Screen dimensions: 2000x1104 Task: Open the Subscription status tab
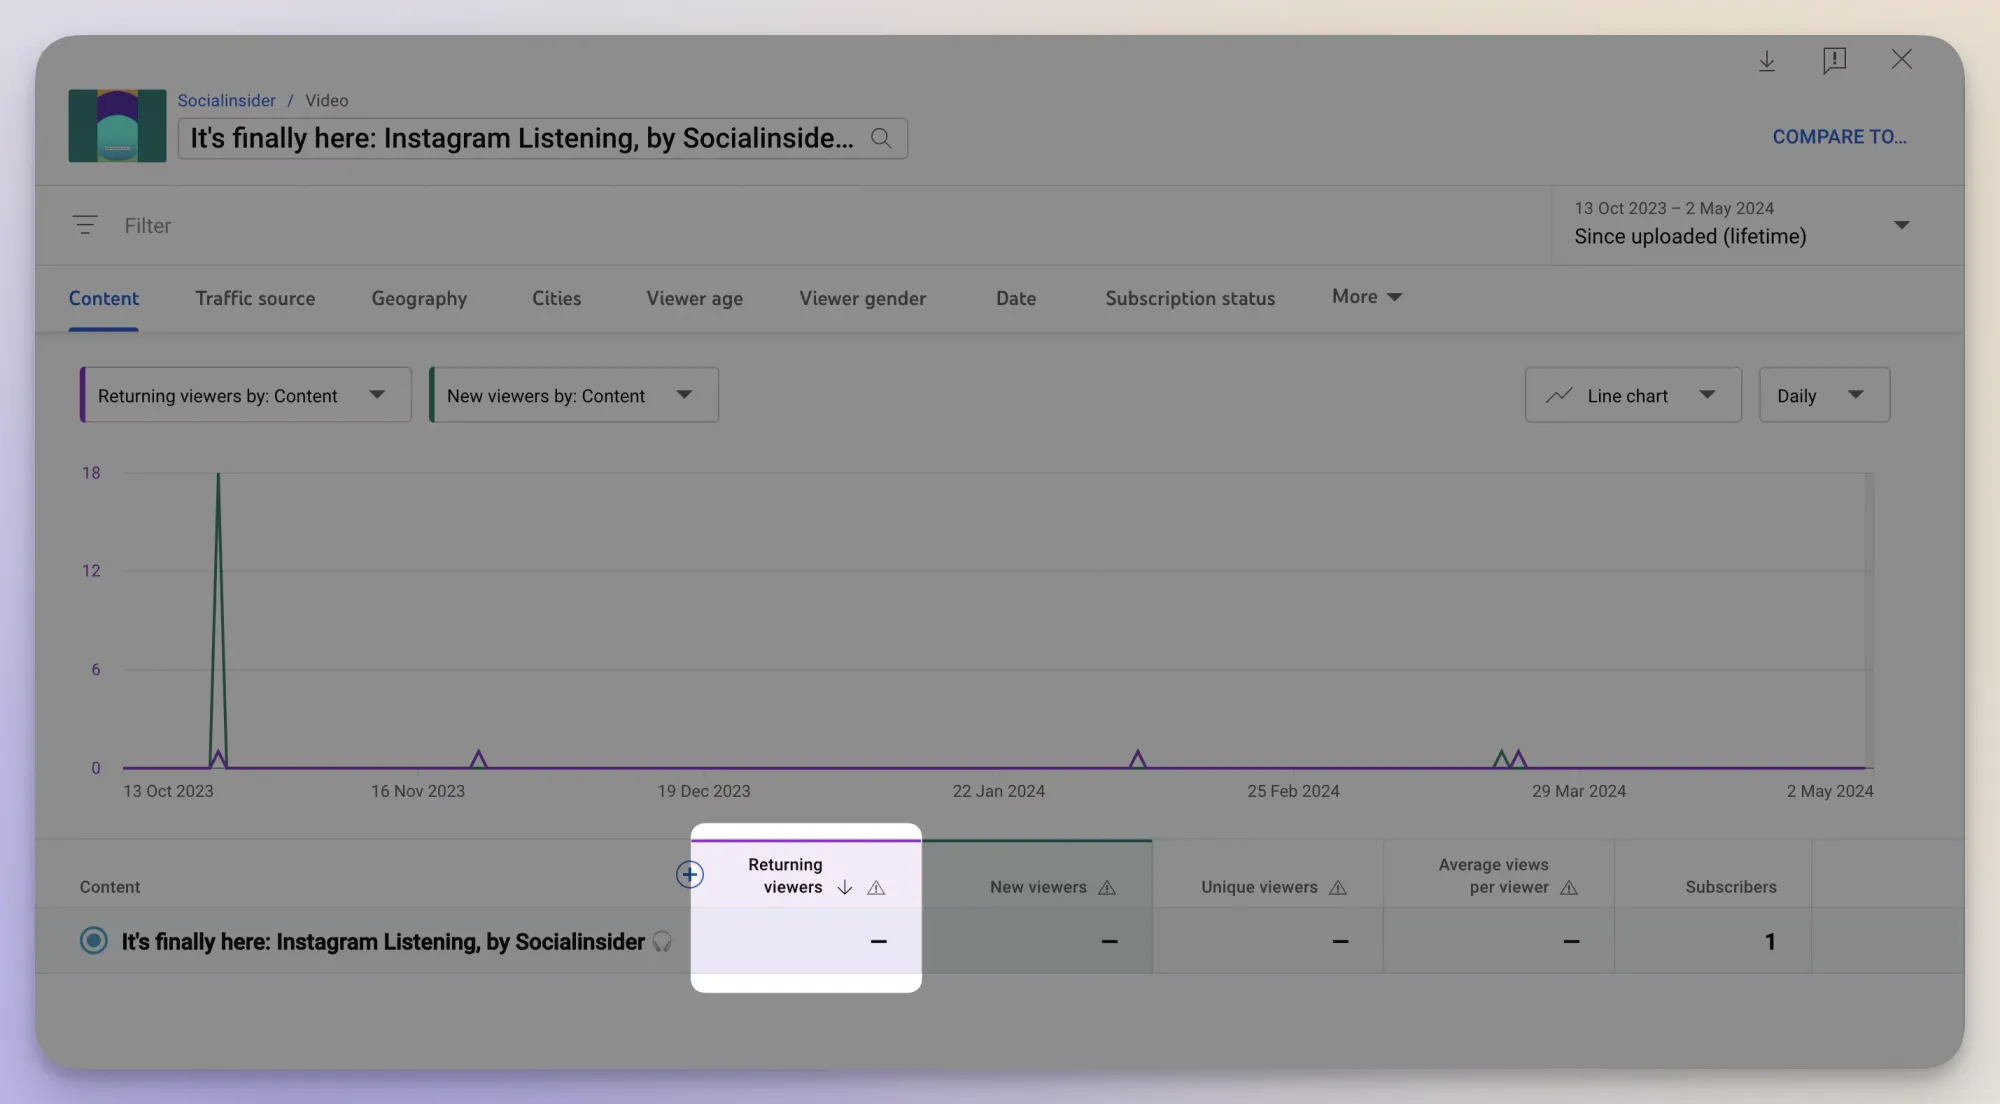(x=1190, y=298)
